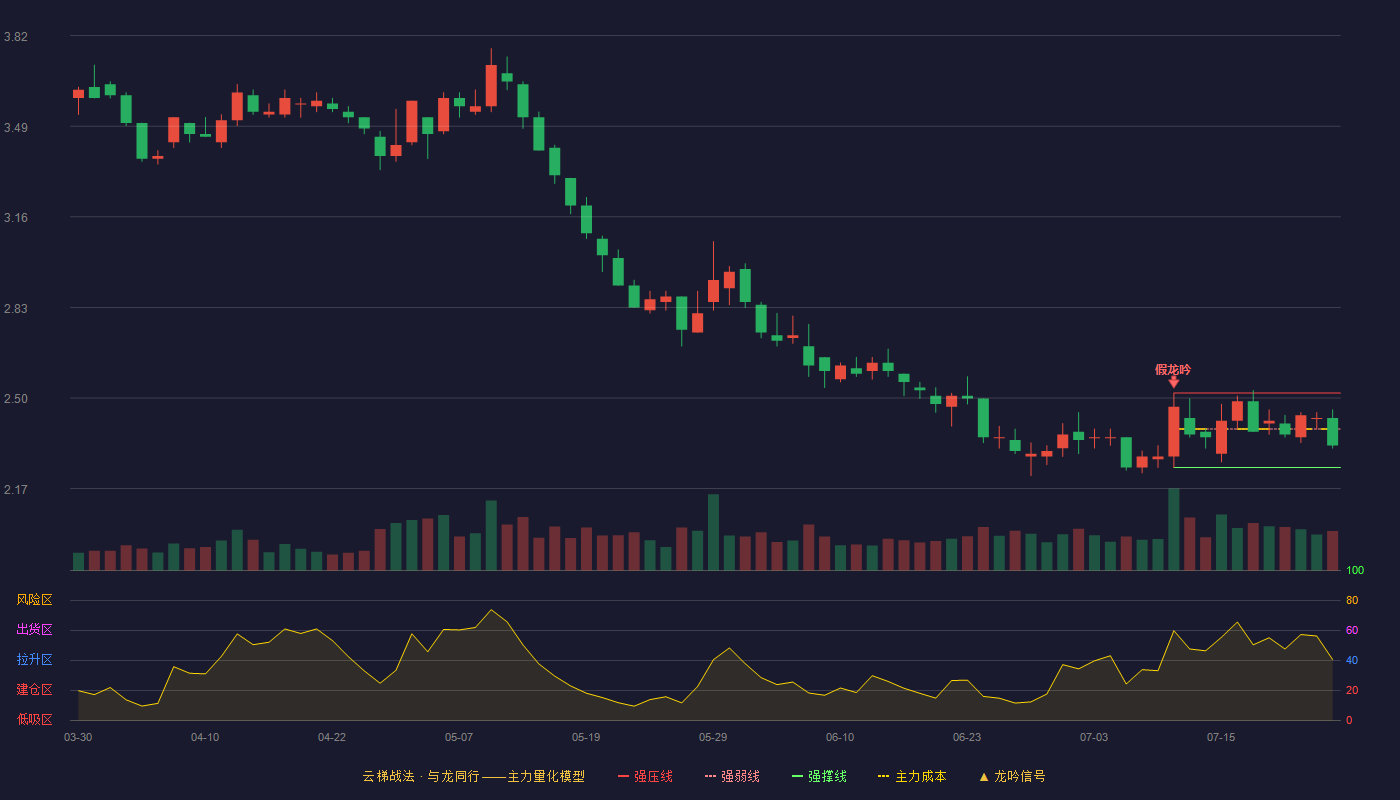Click the 假龙吟 annotation label
Viewport: 1400px width, 800px height.
coord(1173,369)
